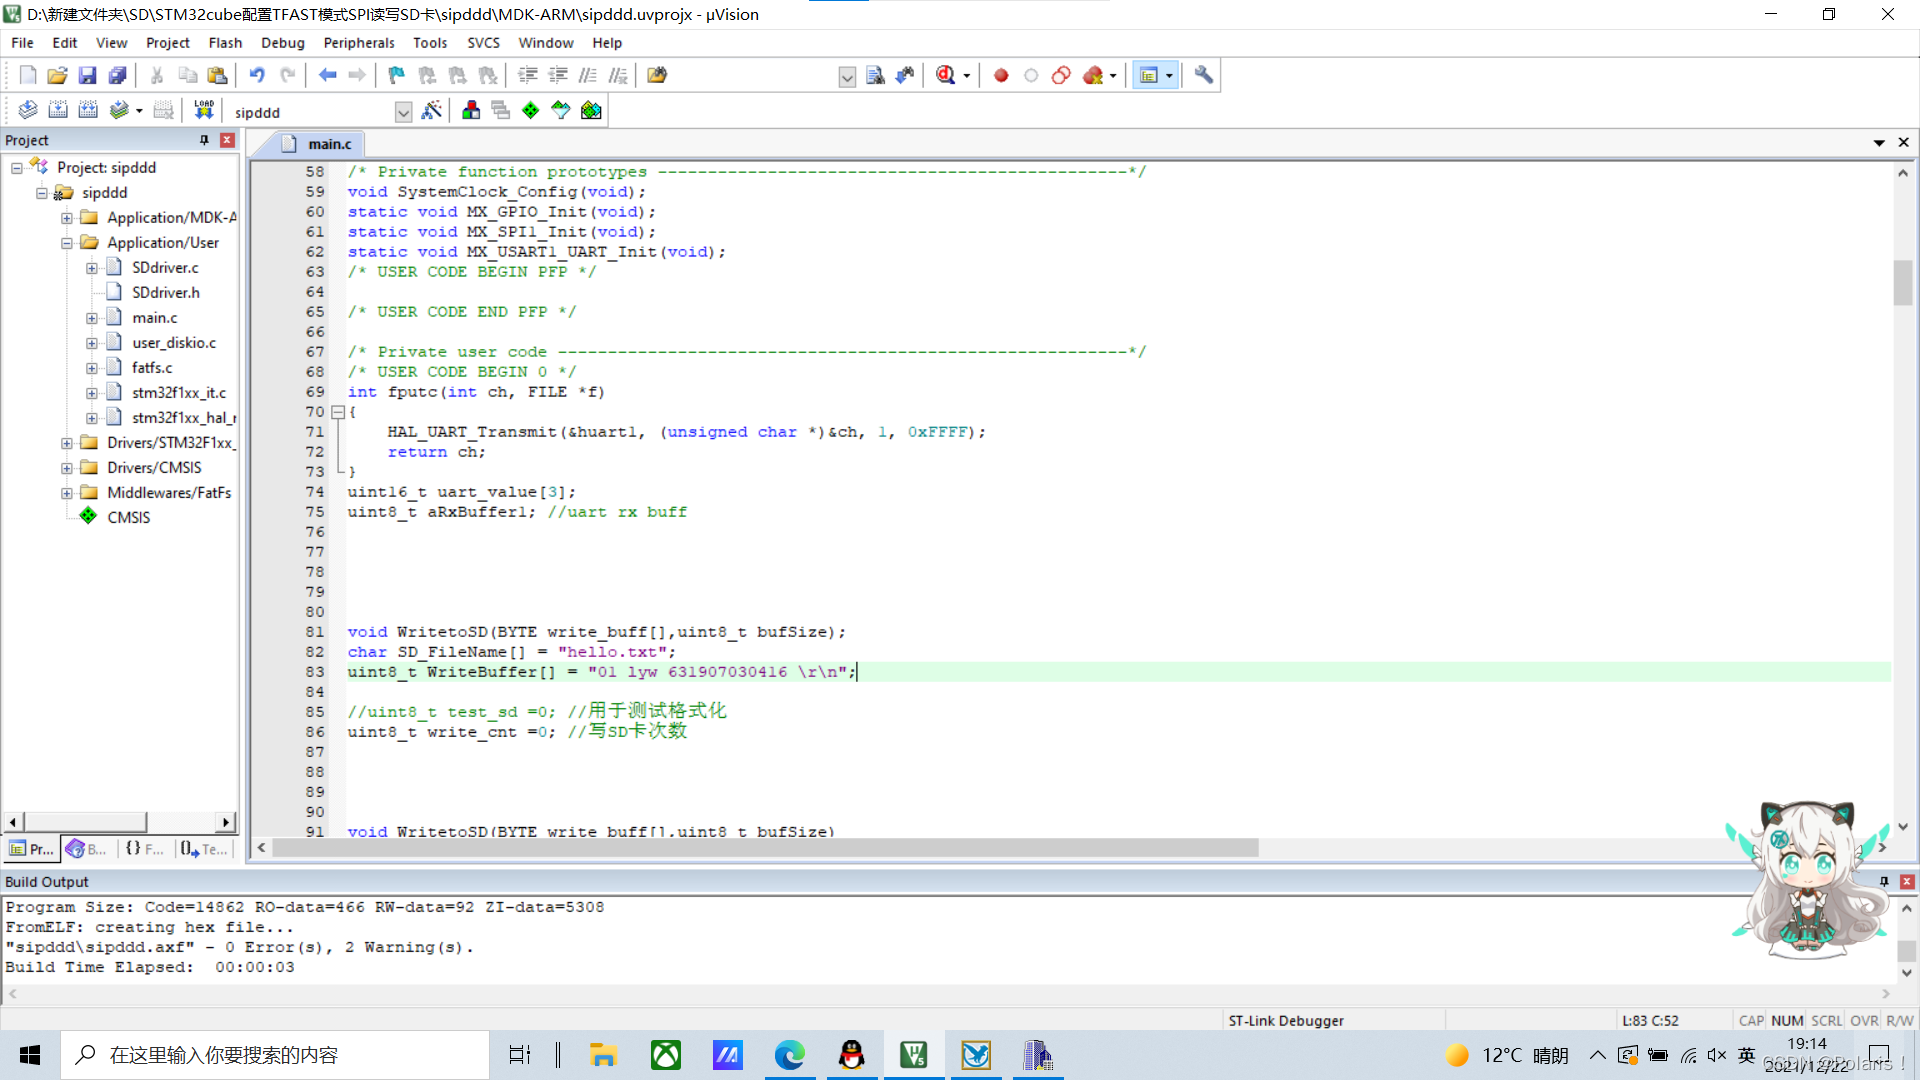This screenshot has height=1080, width=1920.
Task: Close the Project panel
Action: pyautogui.click(x=227, y=140)
